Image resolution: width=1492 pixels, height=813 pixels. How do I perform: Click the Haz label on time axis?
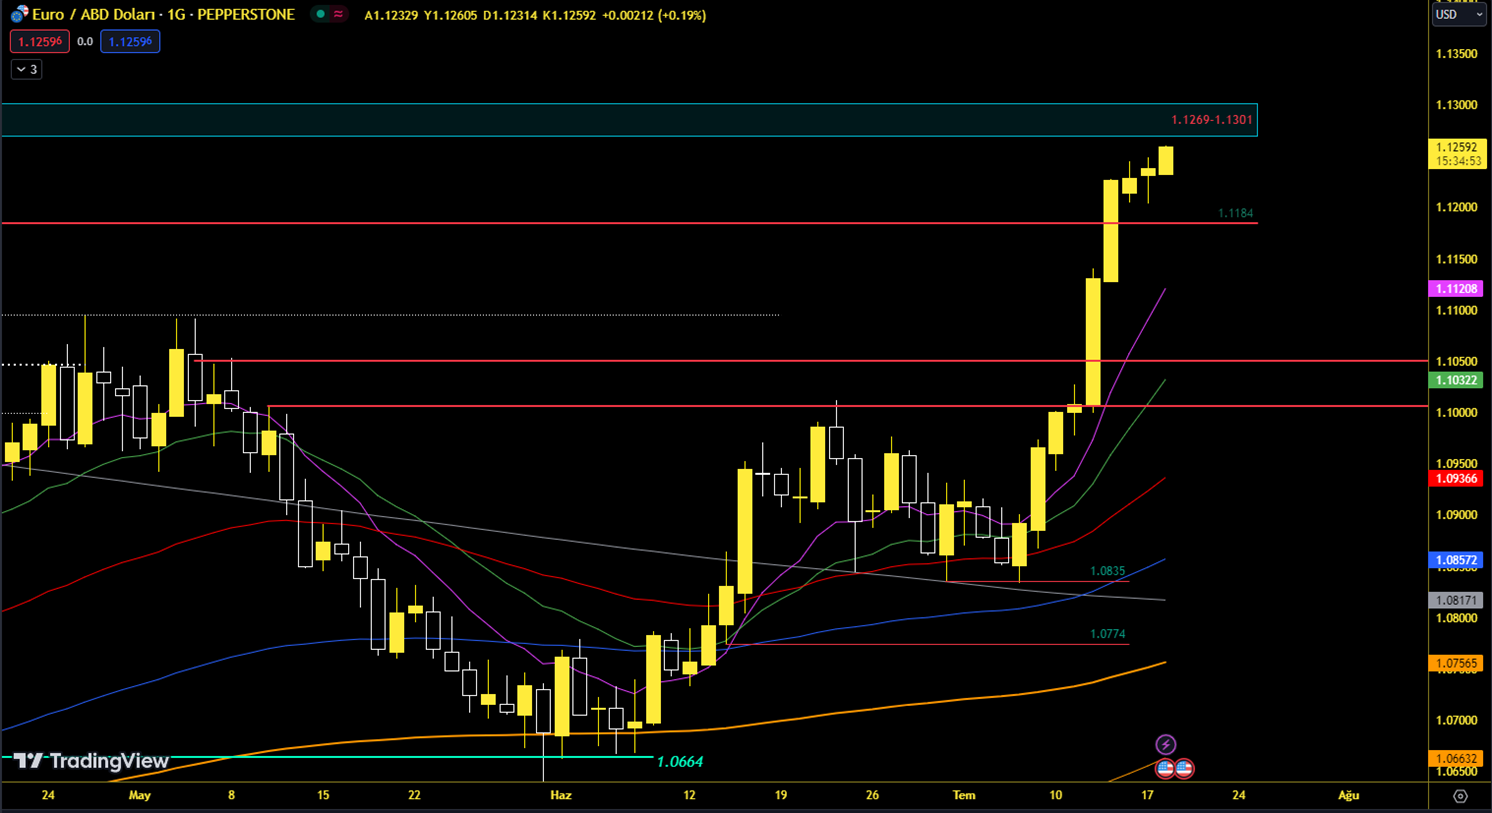click(x=561, y=796)
